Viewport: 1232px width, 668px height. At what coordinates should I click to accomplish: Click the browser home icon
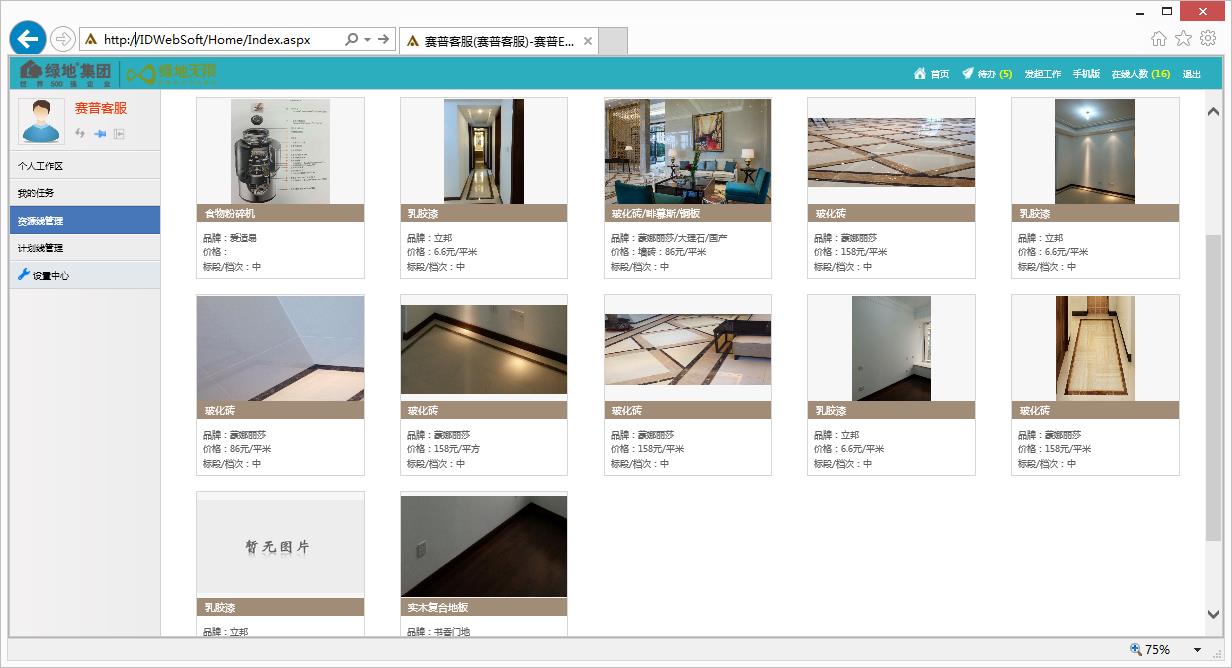[x=1159, y=39]
